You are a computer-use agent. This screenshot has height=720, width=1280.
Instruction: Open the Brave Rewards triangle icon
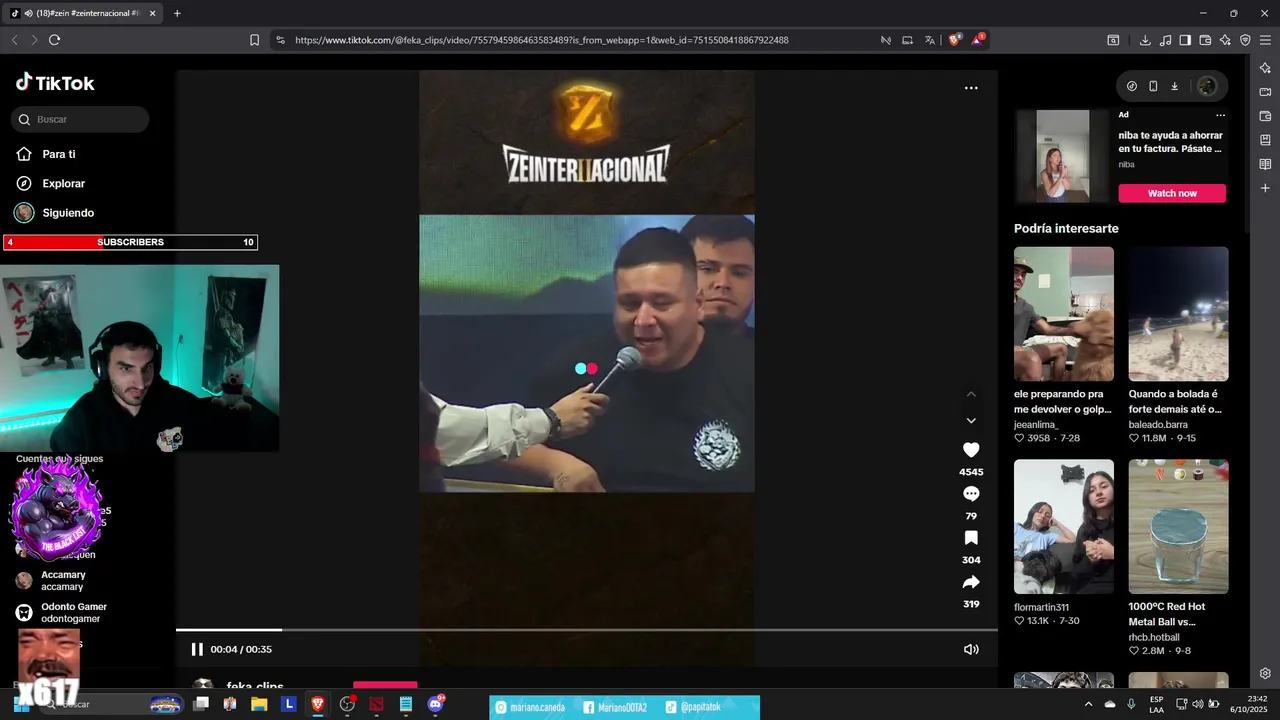(977, 40)
